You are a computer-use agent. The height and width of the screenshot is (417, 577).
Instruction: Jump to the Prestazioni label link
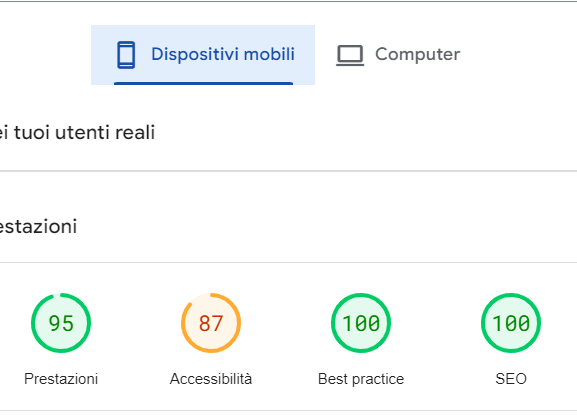[x=61, y=379]
